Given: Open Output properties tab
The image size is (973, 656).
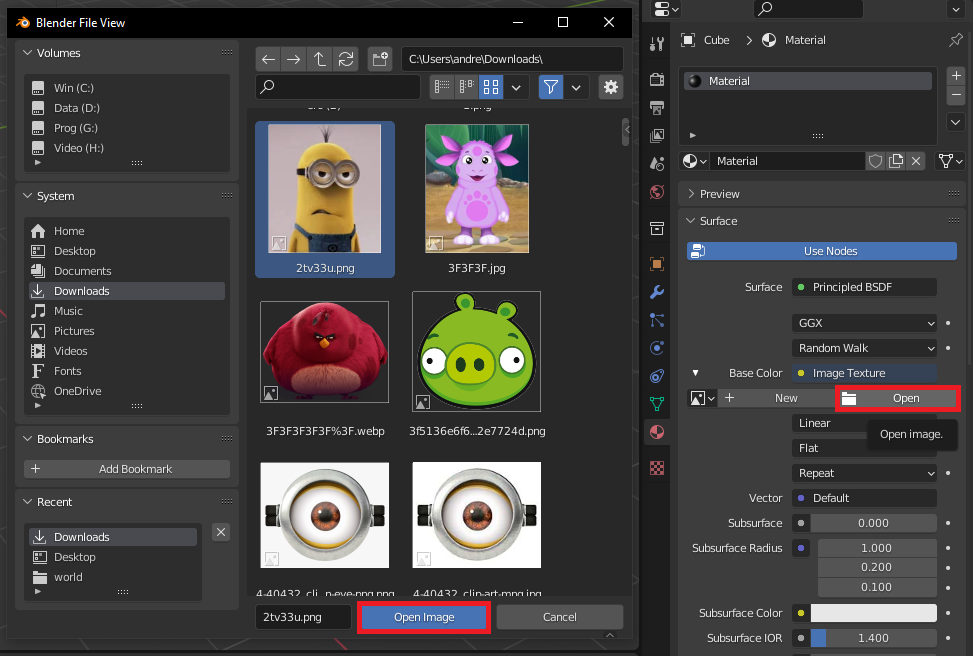Looking at the screenshot, I should (657, 108).
